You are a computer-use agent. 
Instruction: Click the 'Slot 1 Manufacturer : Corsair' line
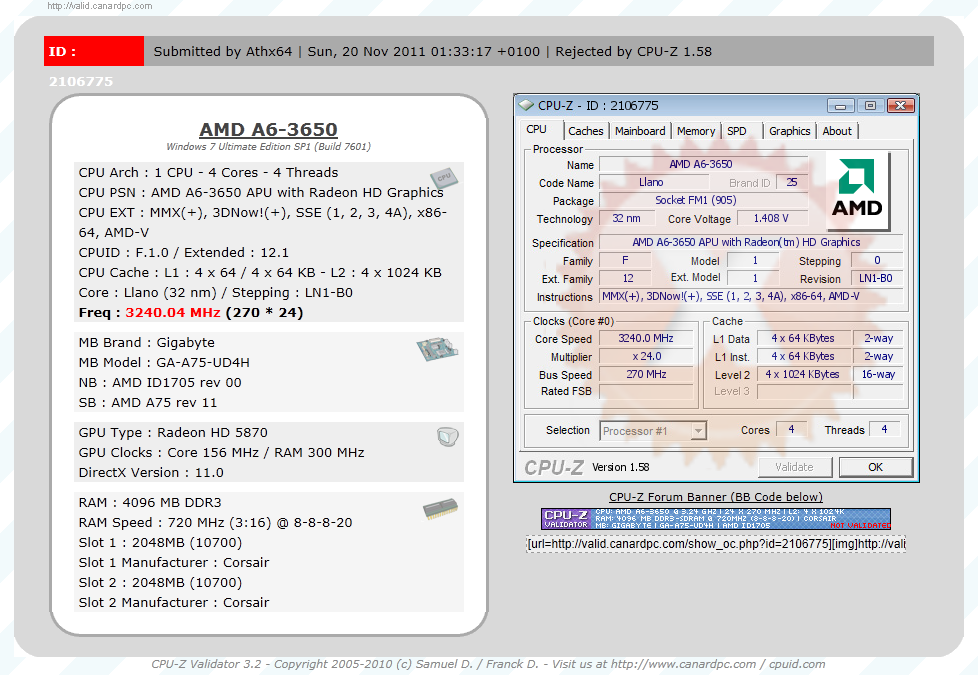[x=174, y=562]
